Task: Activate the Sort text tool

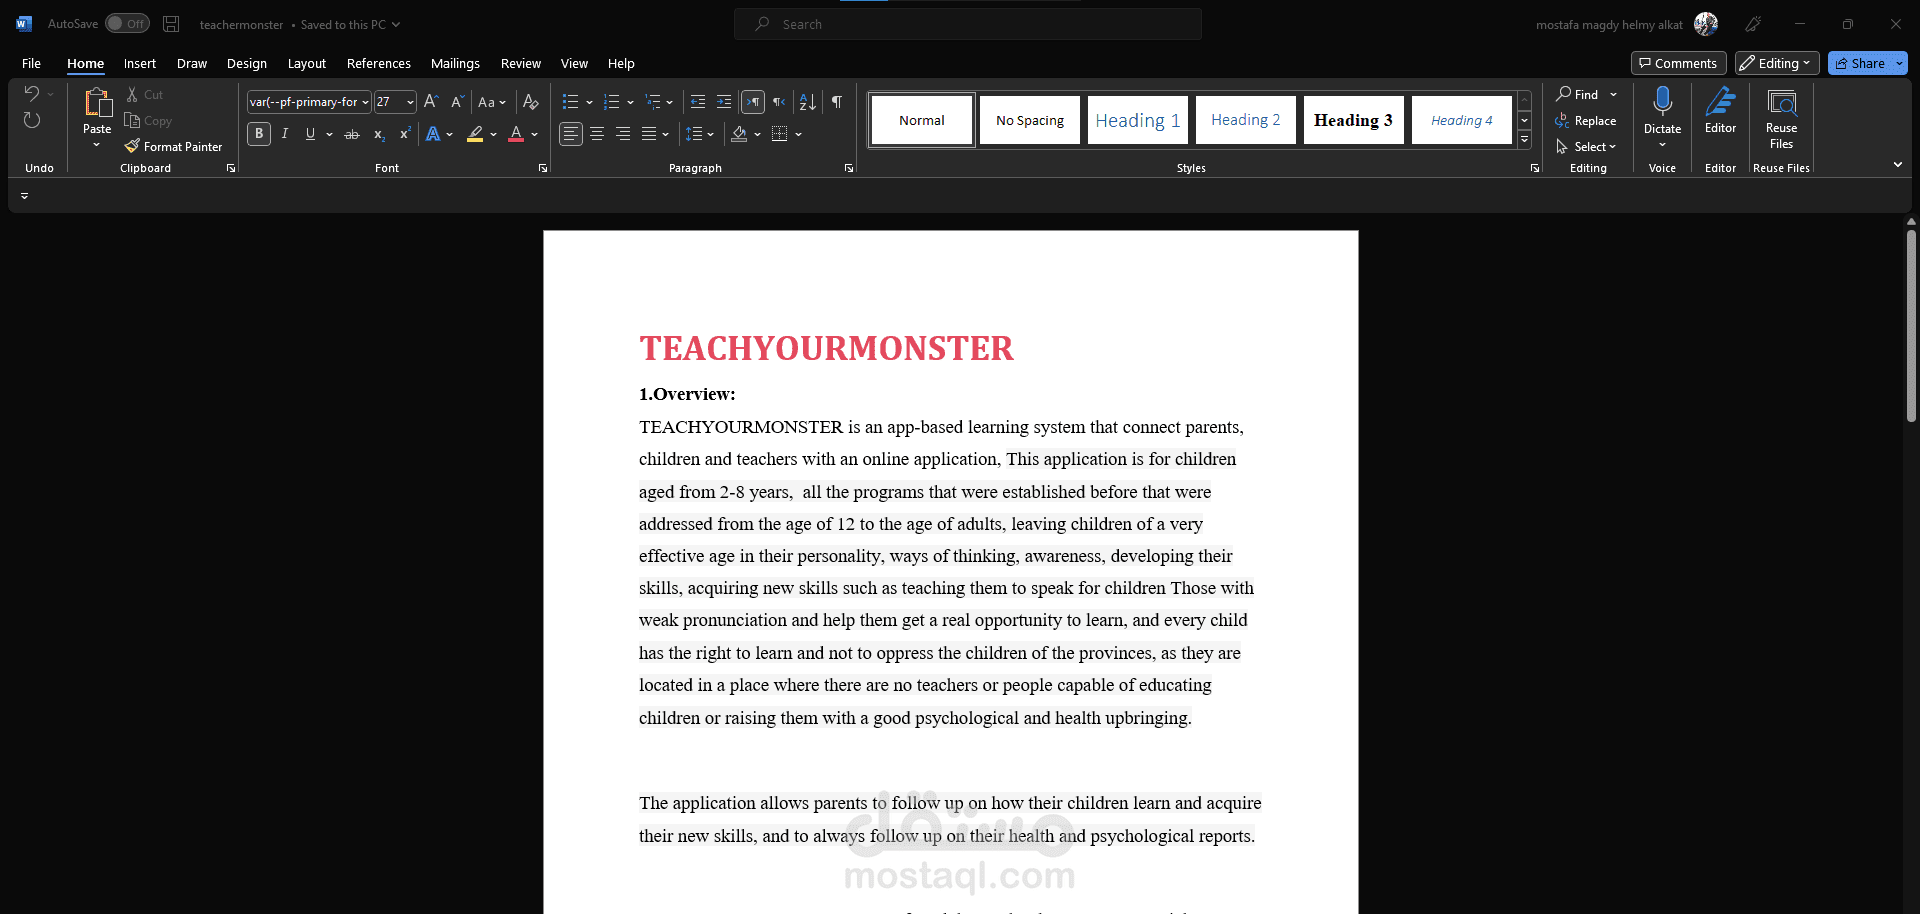Action: [807, 101]
